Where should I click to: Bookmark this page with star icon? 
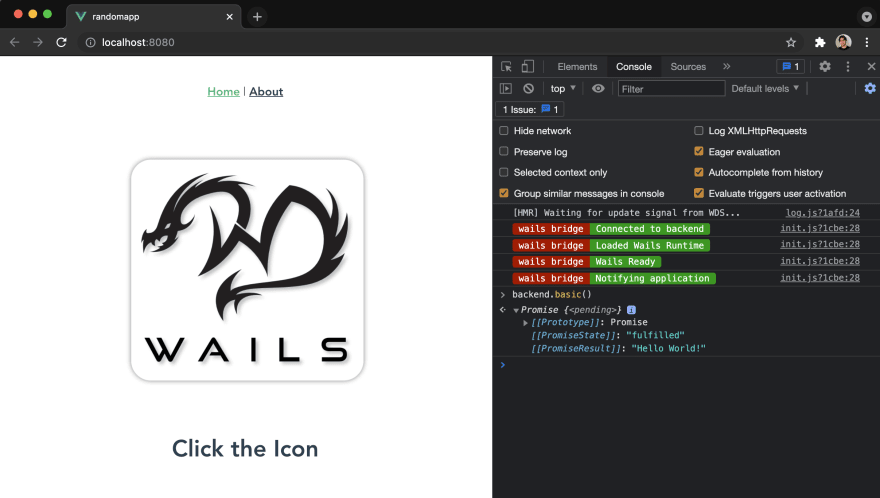point(791,42)
